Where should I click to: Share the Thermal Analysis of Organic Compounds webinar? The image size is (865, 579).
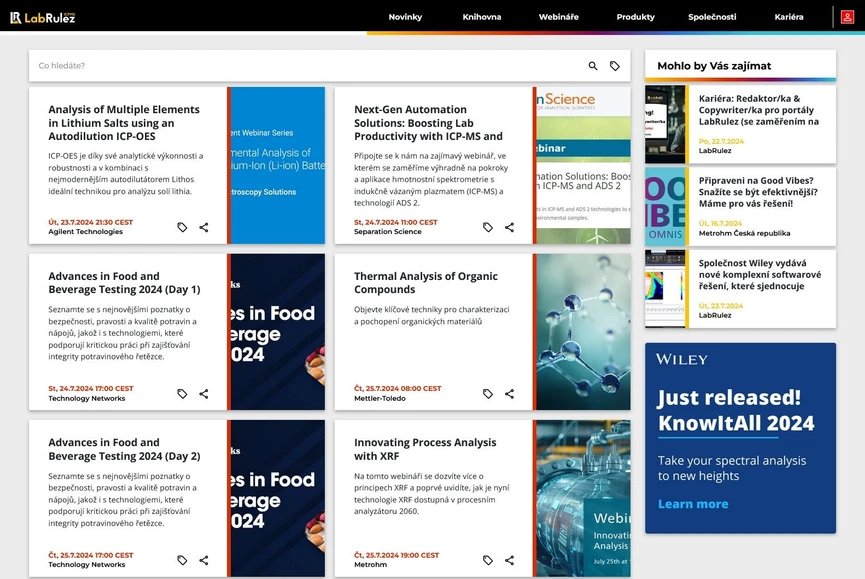coord(510,394)
